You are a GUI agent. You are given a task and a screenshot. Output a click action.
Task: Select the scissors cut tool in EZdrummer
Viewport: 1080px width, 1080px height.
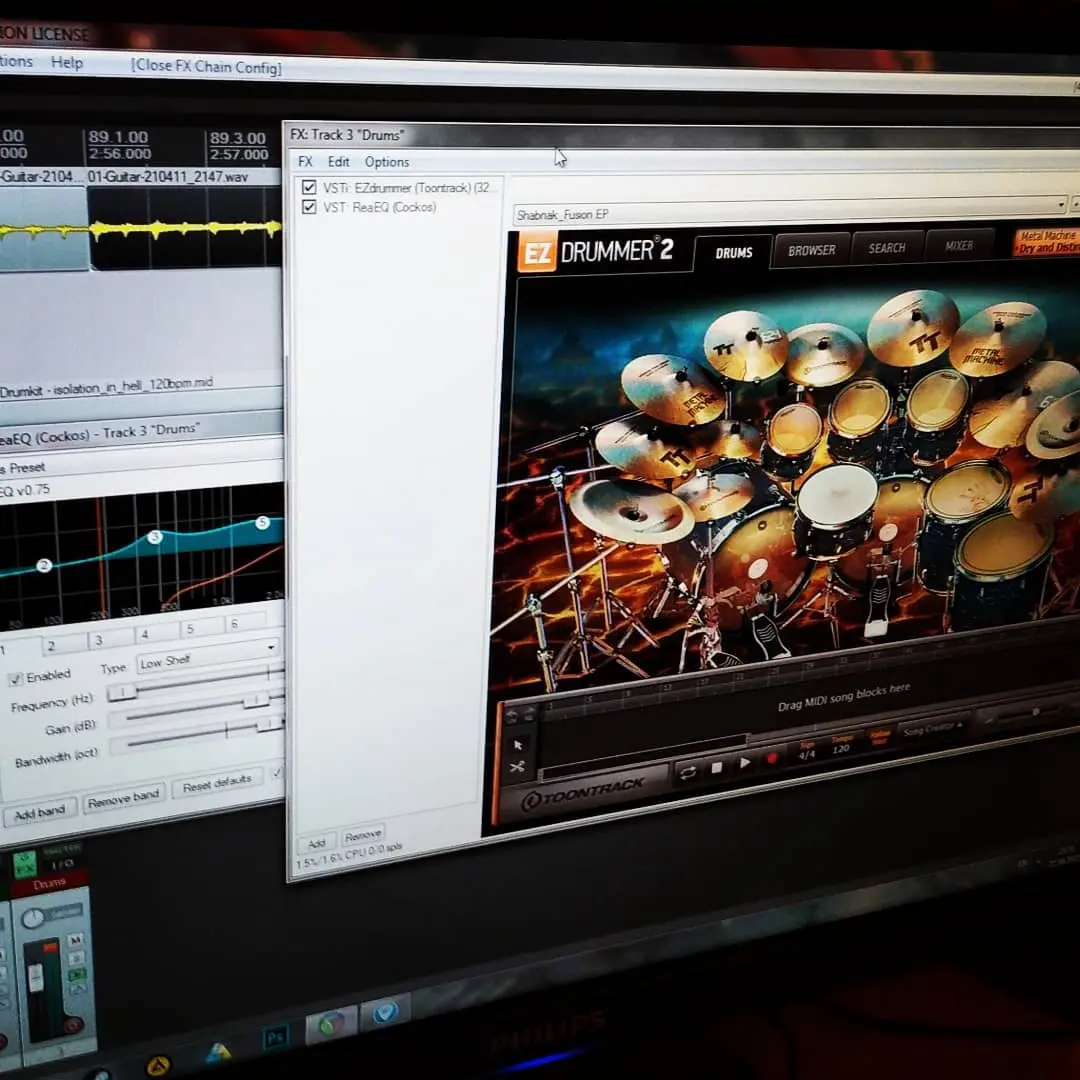pyautogui.click(x=517, y=767)
